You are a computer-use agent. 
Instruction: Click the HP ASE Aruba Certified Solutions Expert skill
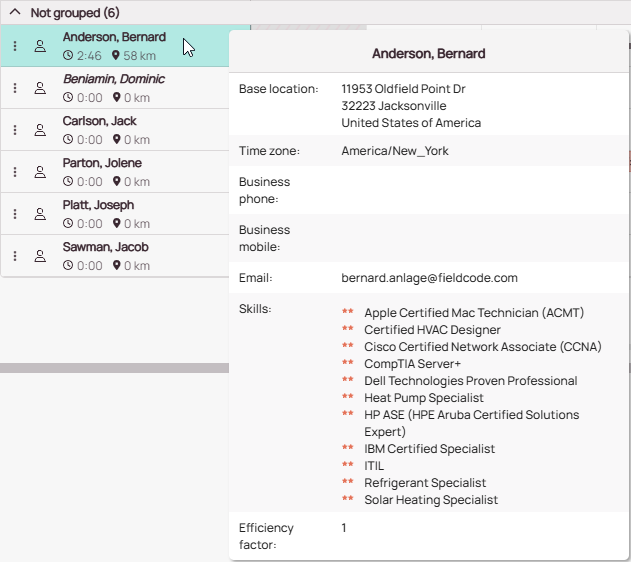pyautogui.click(x=471, y=423)
